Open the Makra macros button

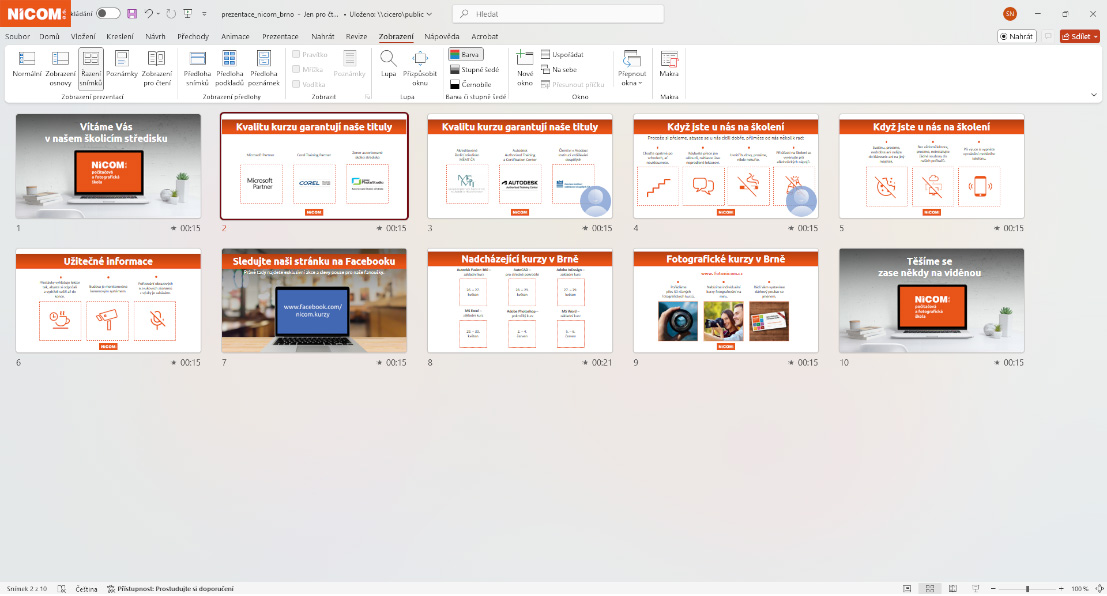[669, 66]
